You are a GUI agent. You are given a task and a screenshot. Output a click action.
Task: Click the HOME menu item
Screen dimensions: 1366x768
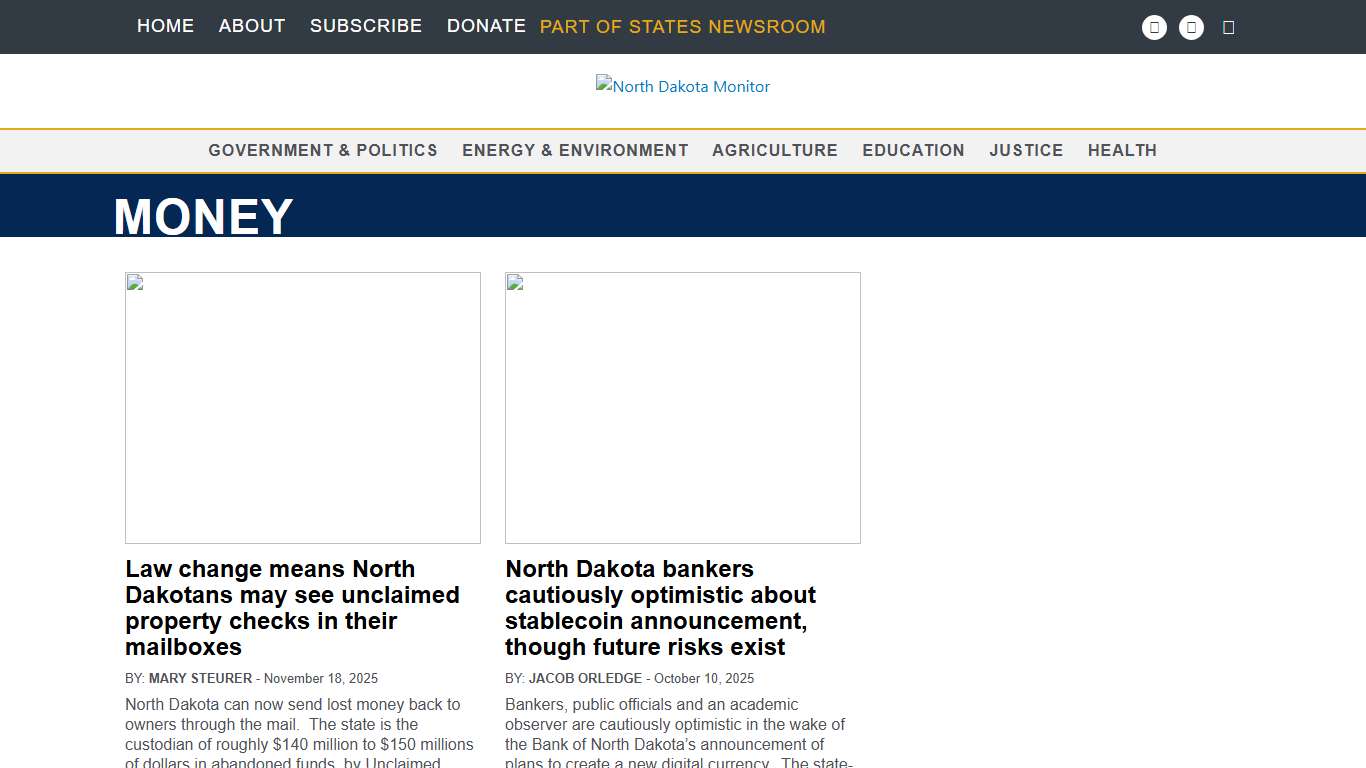(165, 26)
